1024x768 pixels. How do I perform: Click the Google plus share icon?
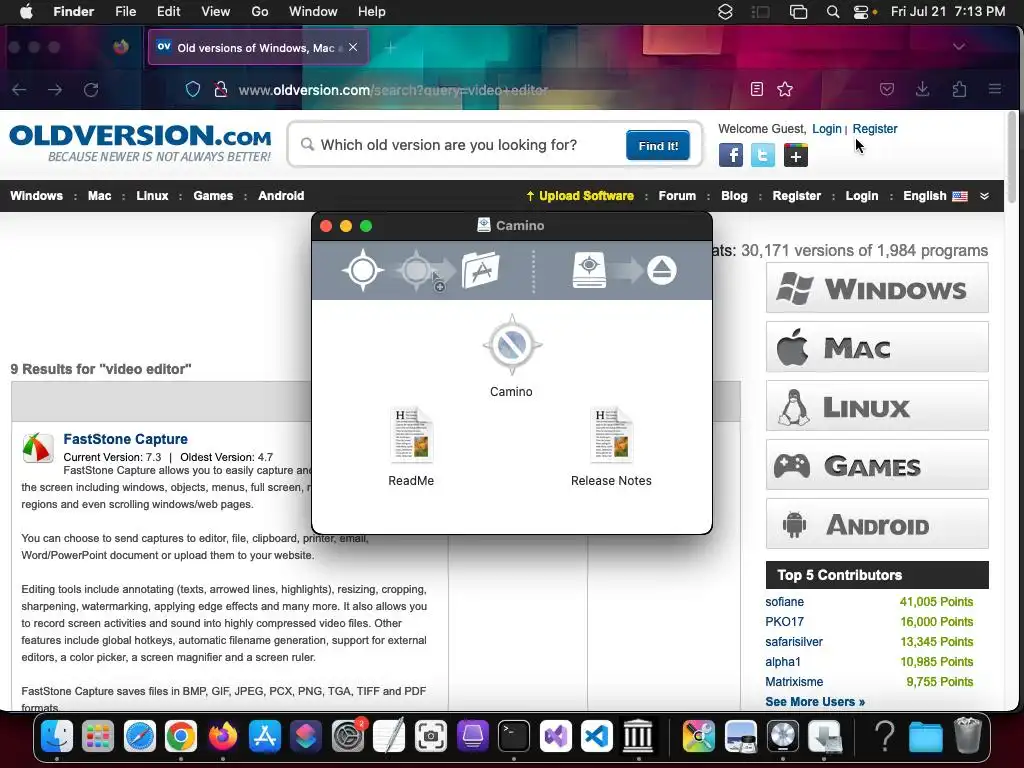(795, 155)
